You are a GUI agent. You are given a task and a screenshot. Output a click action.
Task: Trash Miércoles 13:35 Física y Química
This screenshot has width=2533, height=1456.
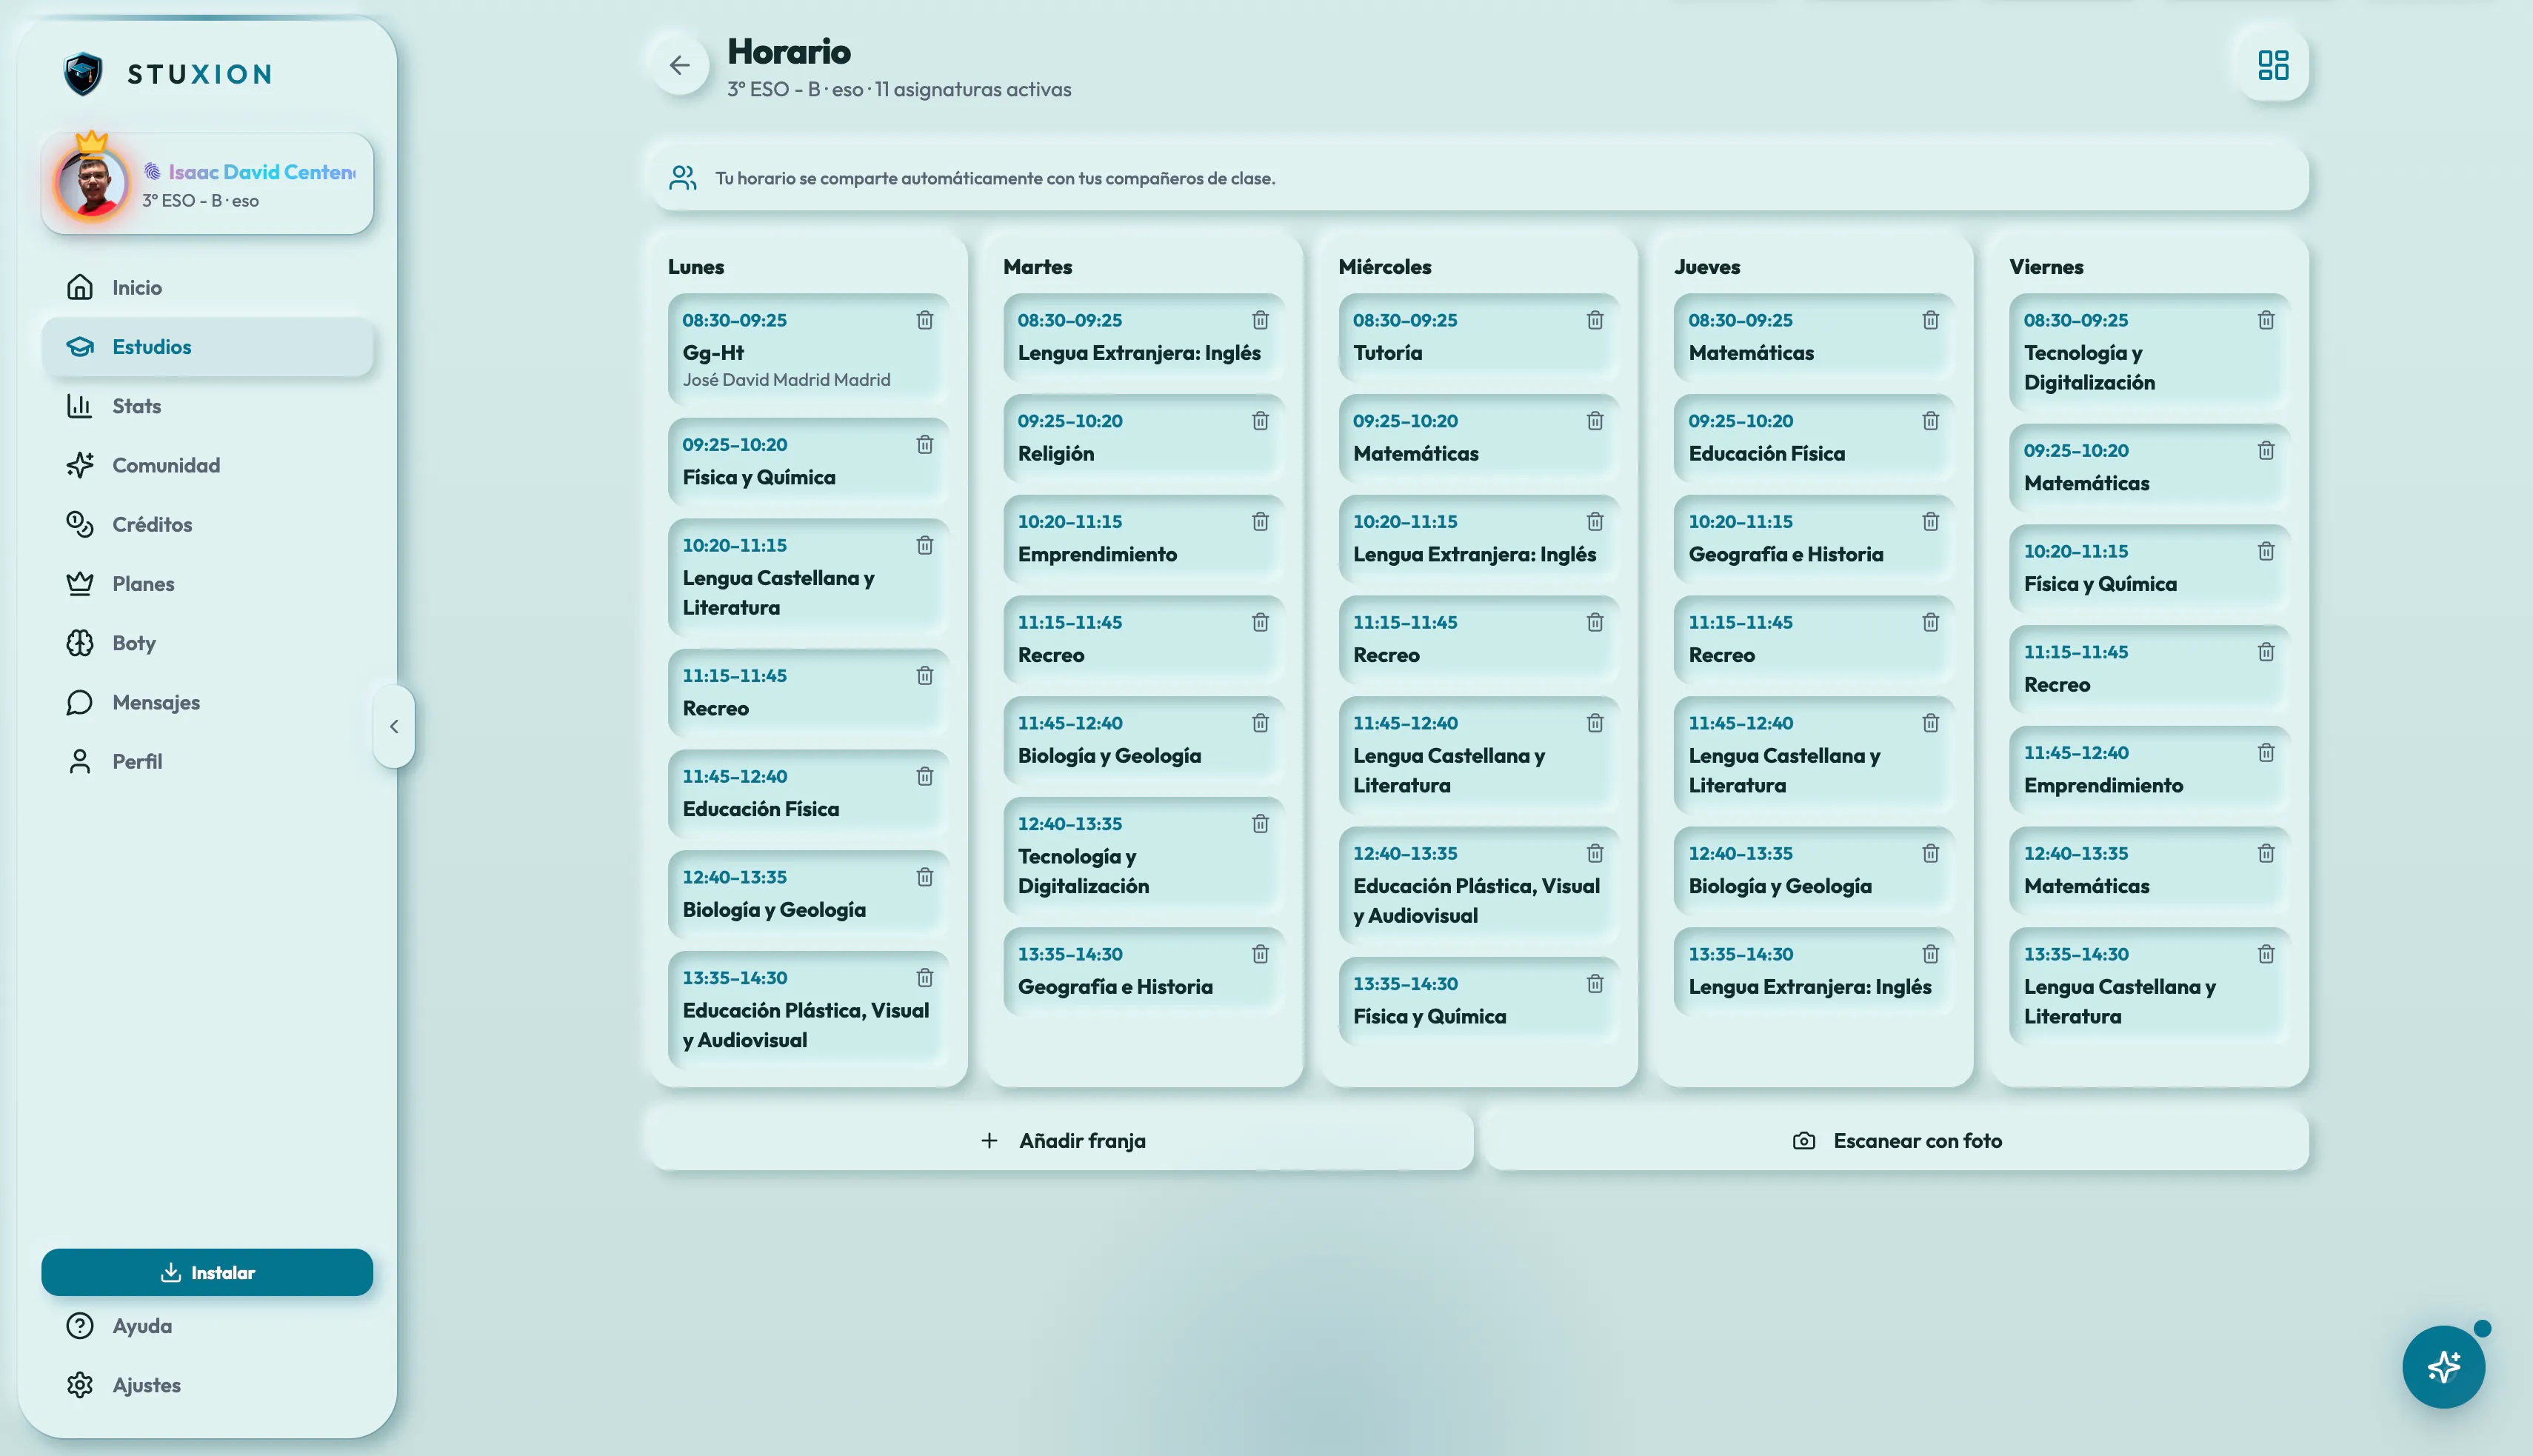click(1595, 984)
